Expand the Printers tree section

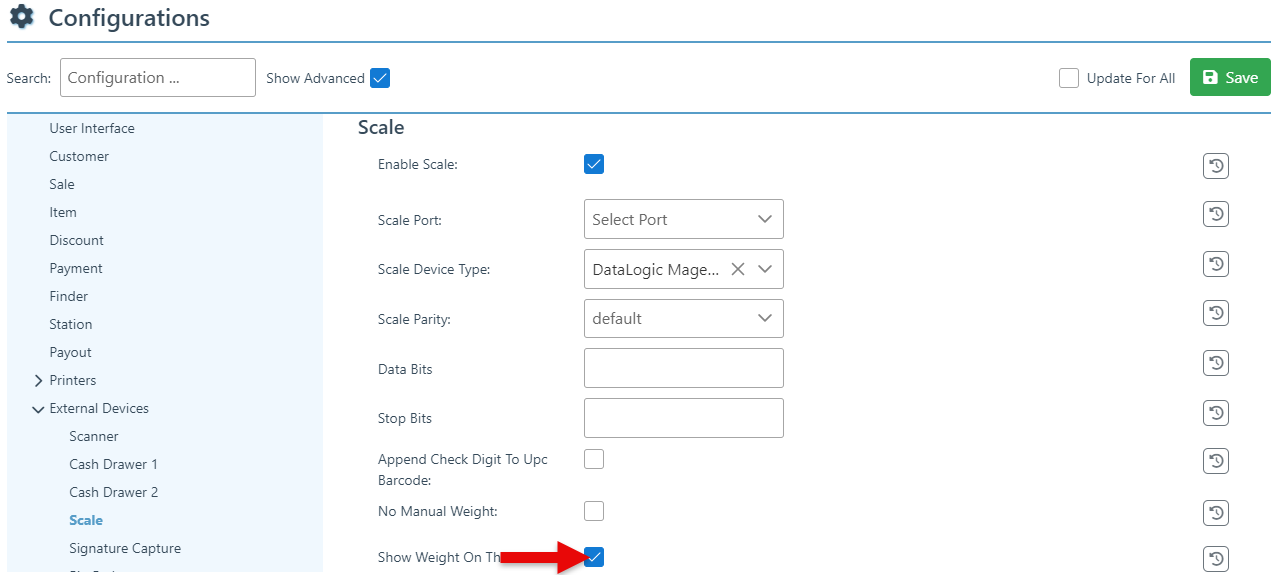39,380
